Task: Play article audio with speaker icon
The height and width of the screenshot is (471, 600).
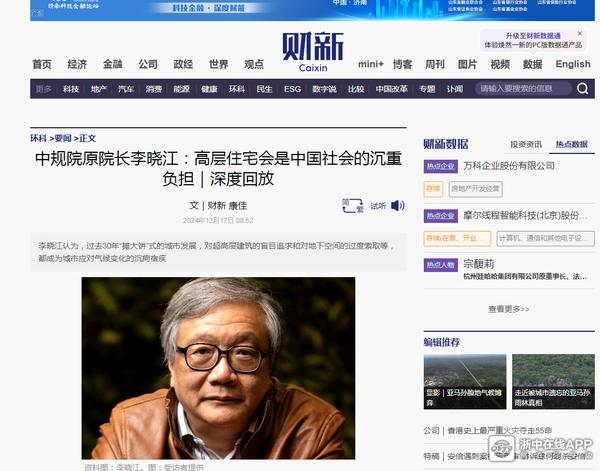Action: 398,205
